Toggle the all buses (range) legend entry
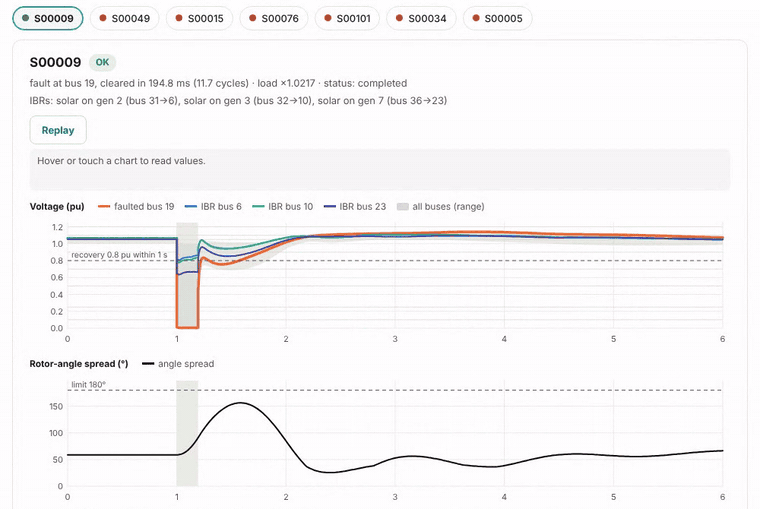 [440, 207]
